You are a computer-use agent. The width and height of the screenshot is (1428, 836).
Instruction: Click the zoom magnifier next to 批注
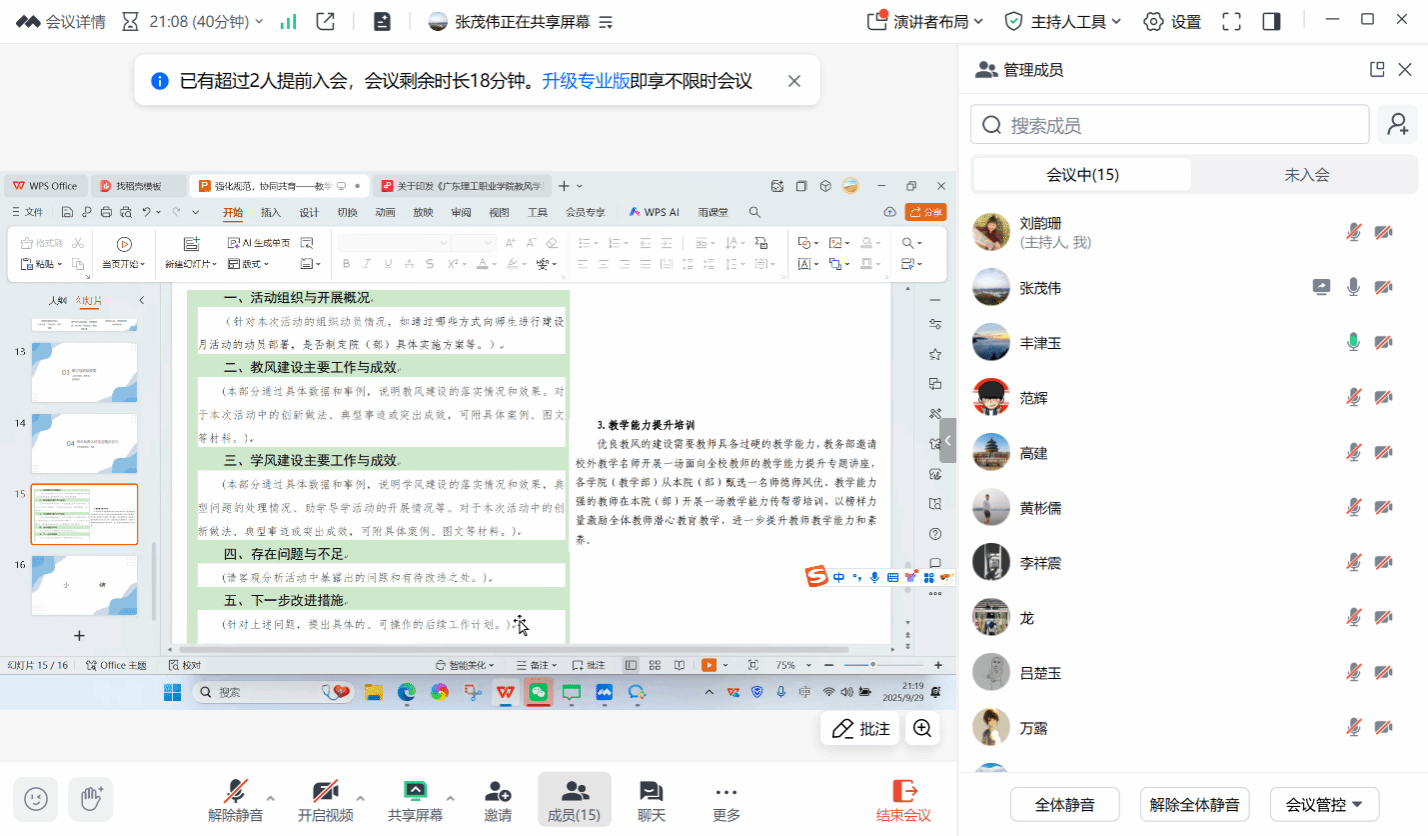(922, 729)
